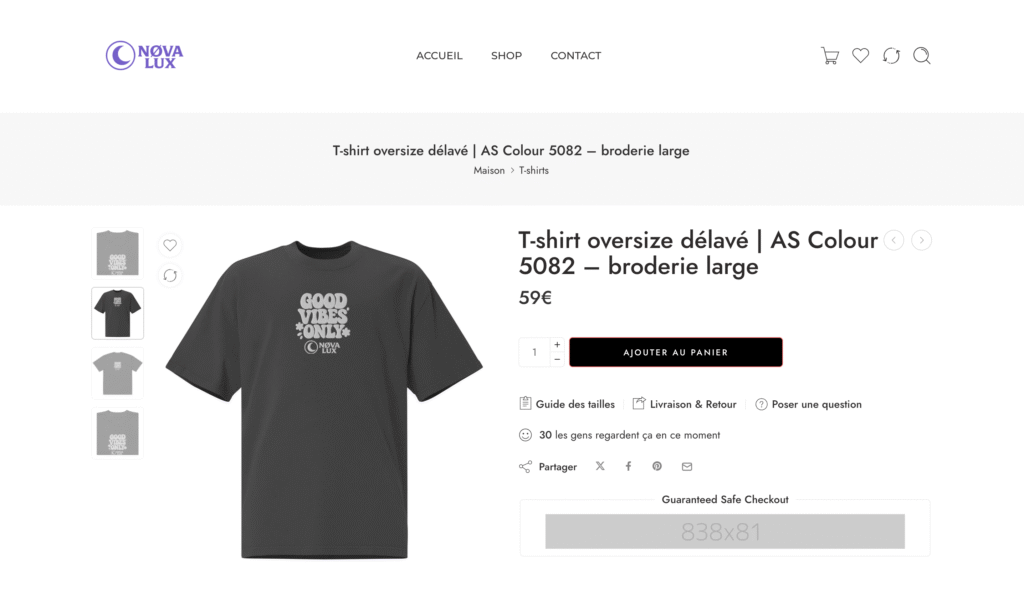This screenshot has width=1024, height=613.
Task: Click compare icon beside product image
Action: [x=170, y=275]
